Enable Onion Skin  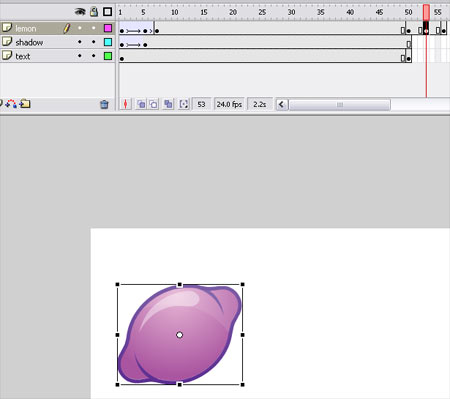coord(141,104)
